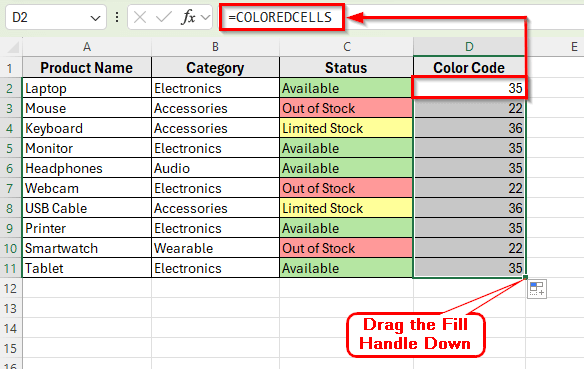Select Available cell in Headphones row
The width and height of the screenshot is (584, 369).
coord(346,168)
